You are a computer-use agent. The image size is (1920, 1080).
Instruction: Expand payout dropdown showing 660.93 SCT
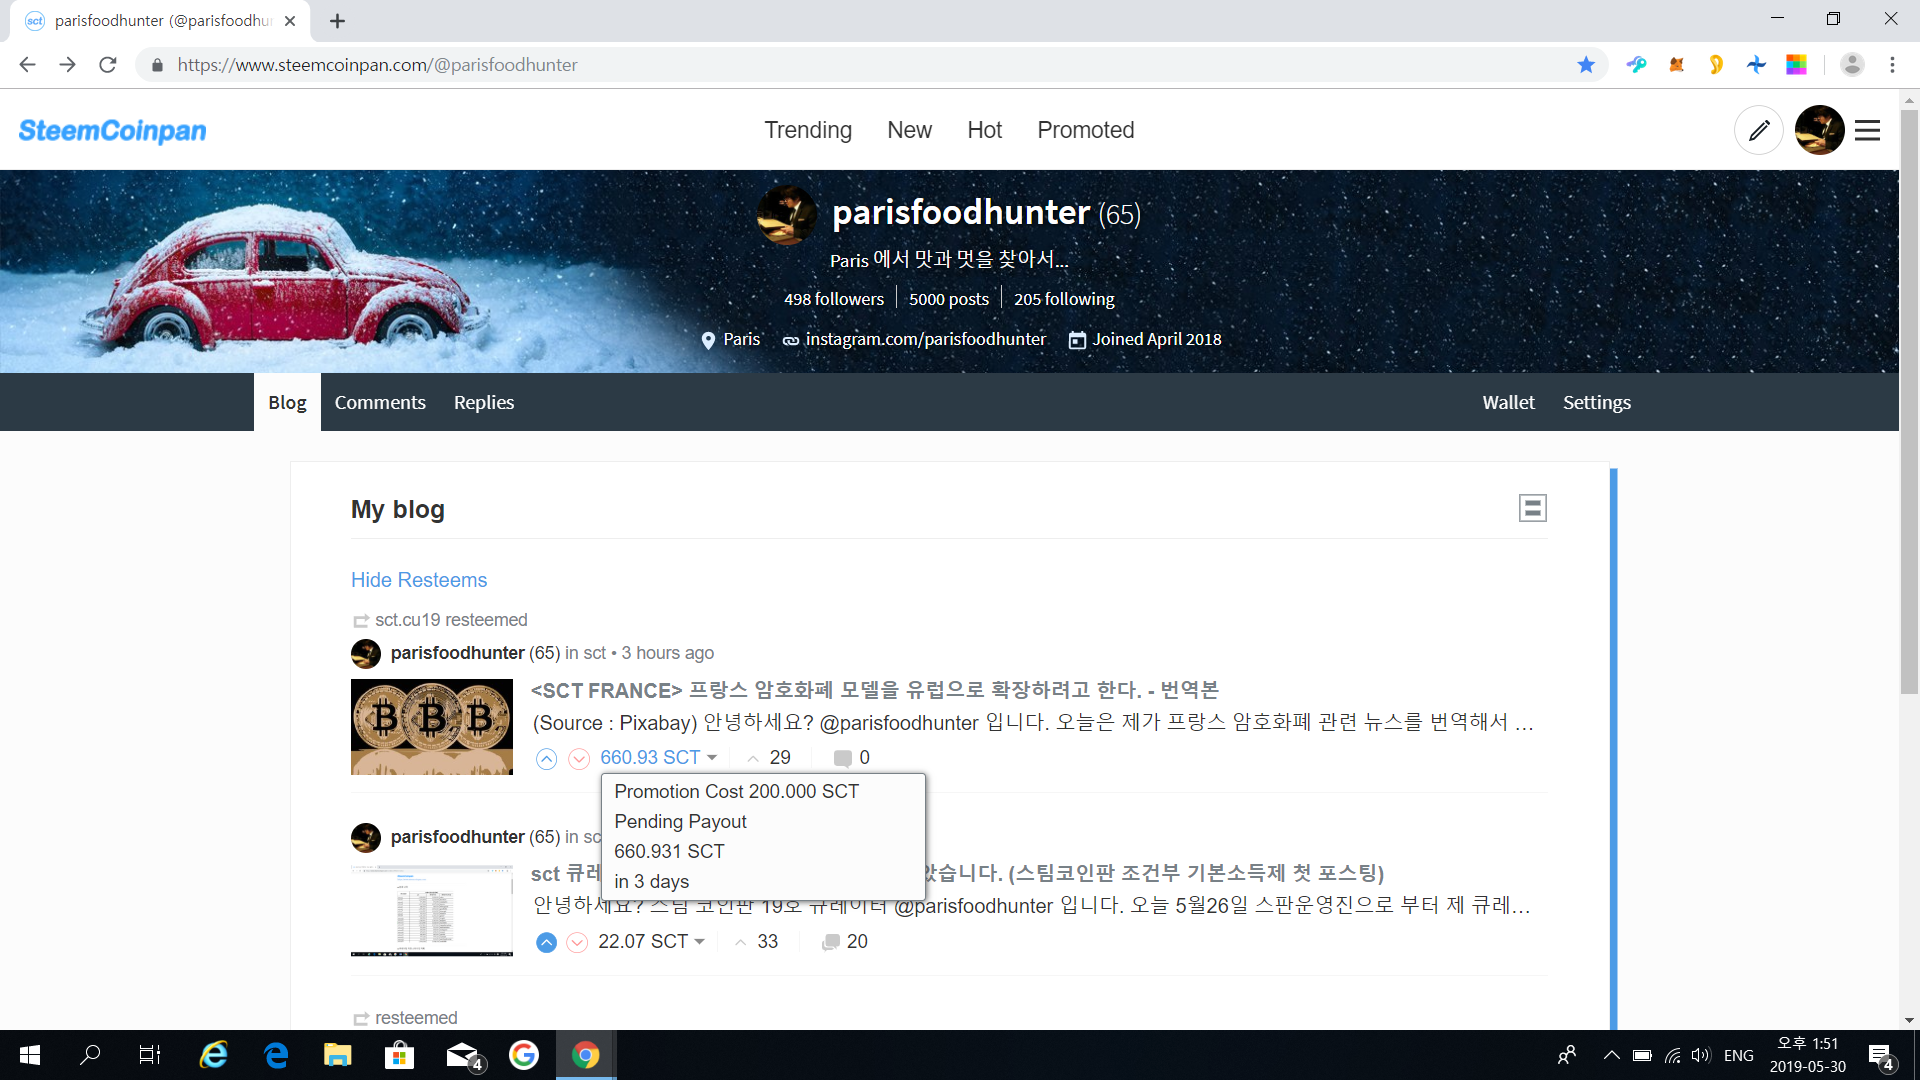(659, 758)
